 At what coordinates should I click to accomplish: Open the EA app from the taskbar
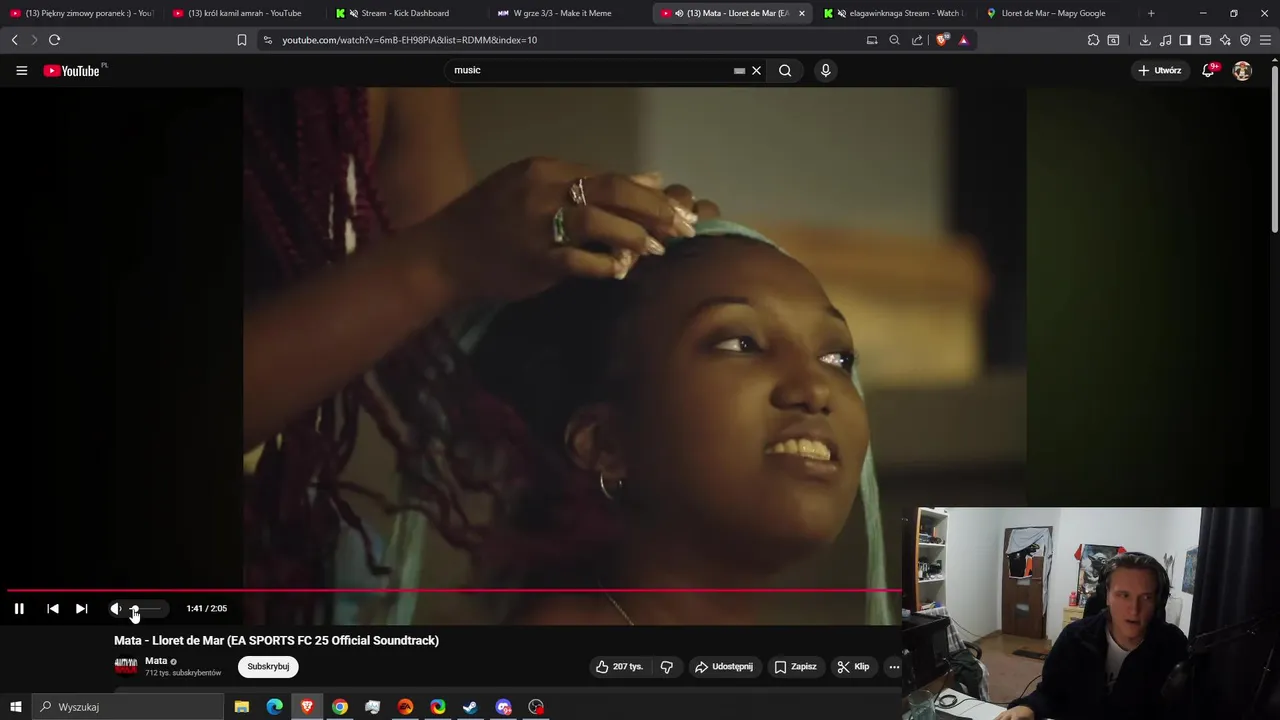405,707
